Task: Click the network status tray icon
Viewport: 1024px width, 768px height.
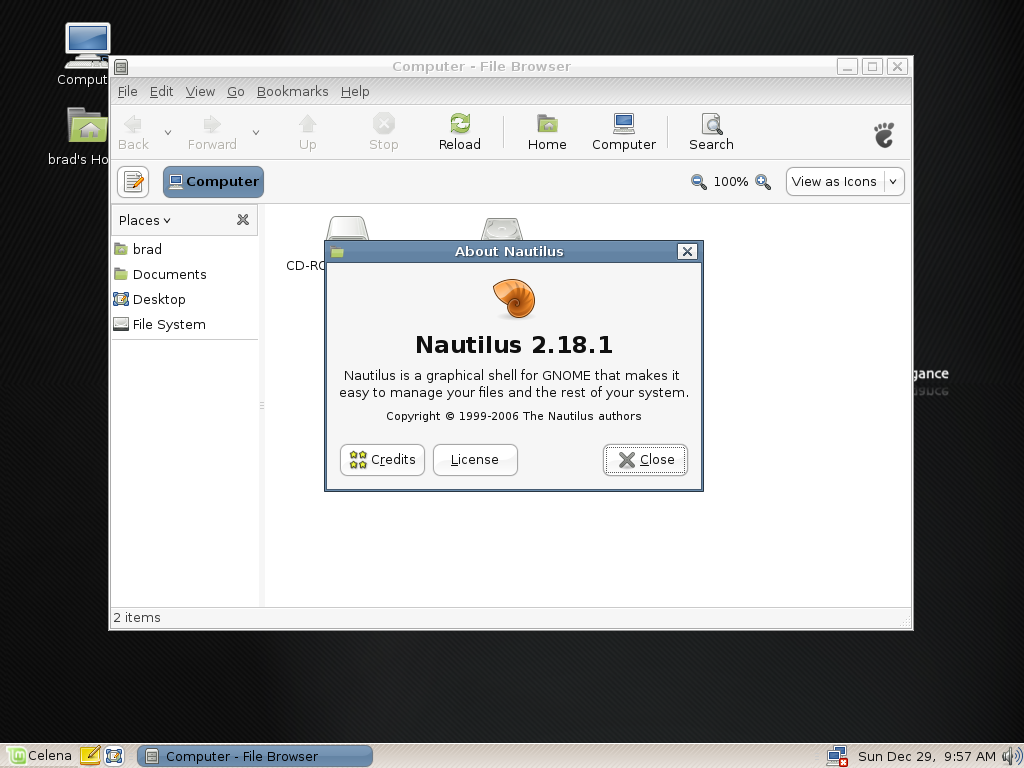Action: pyautogui.click(x=837, y=756)
